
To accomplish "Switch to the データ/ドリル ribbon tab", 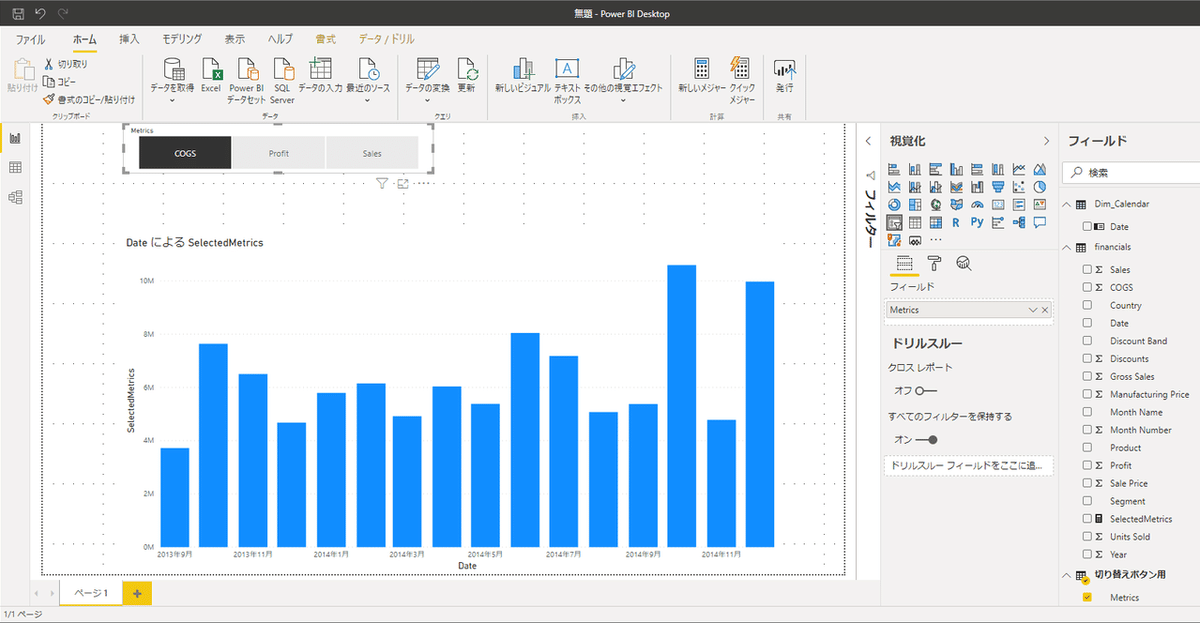I will [387, 39].
